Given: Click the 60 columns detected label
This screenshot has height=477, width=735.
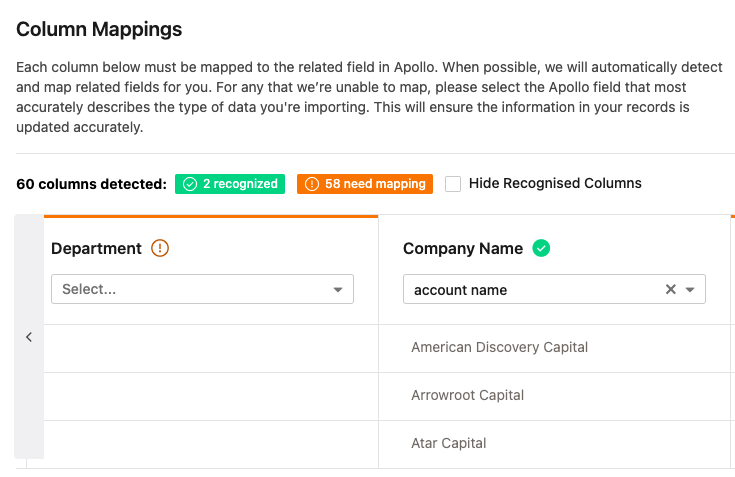Looking at the screenshot, I should (91, 184).
